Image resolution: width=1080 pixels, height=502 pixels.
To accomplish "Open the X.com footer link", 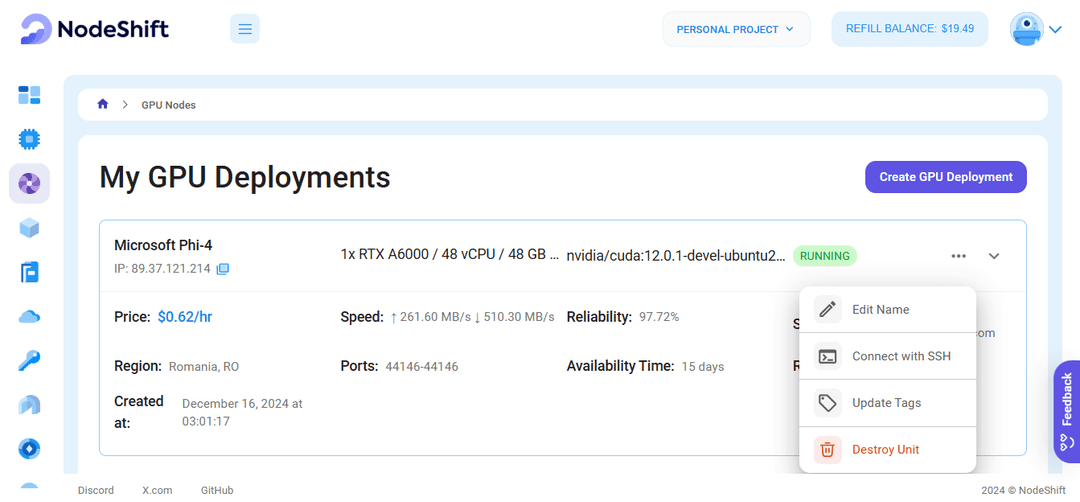I will (157, 490).
